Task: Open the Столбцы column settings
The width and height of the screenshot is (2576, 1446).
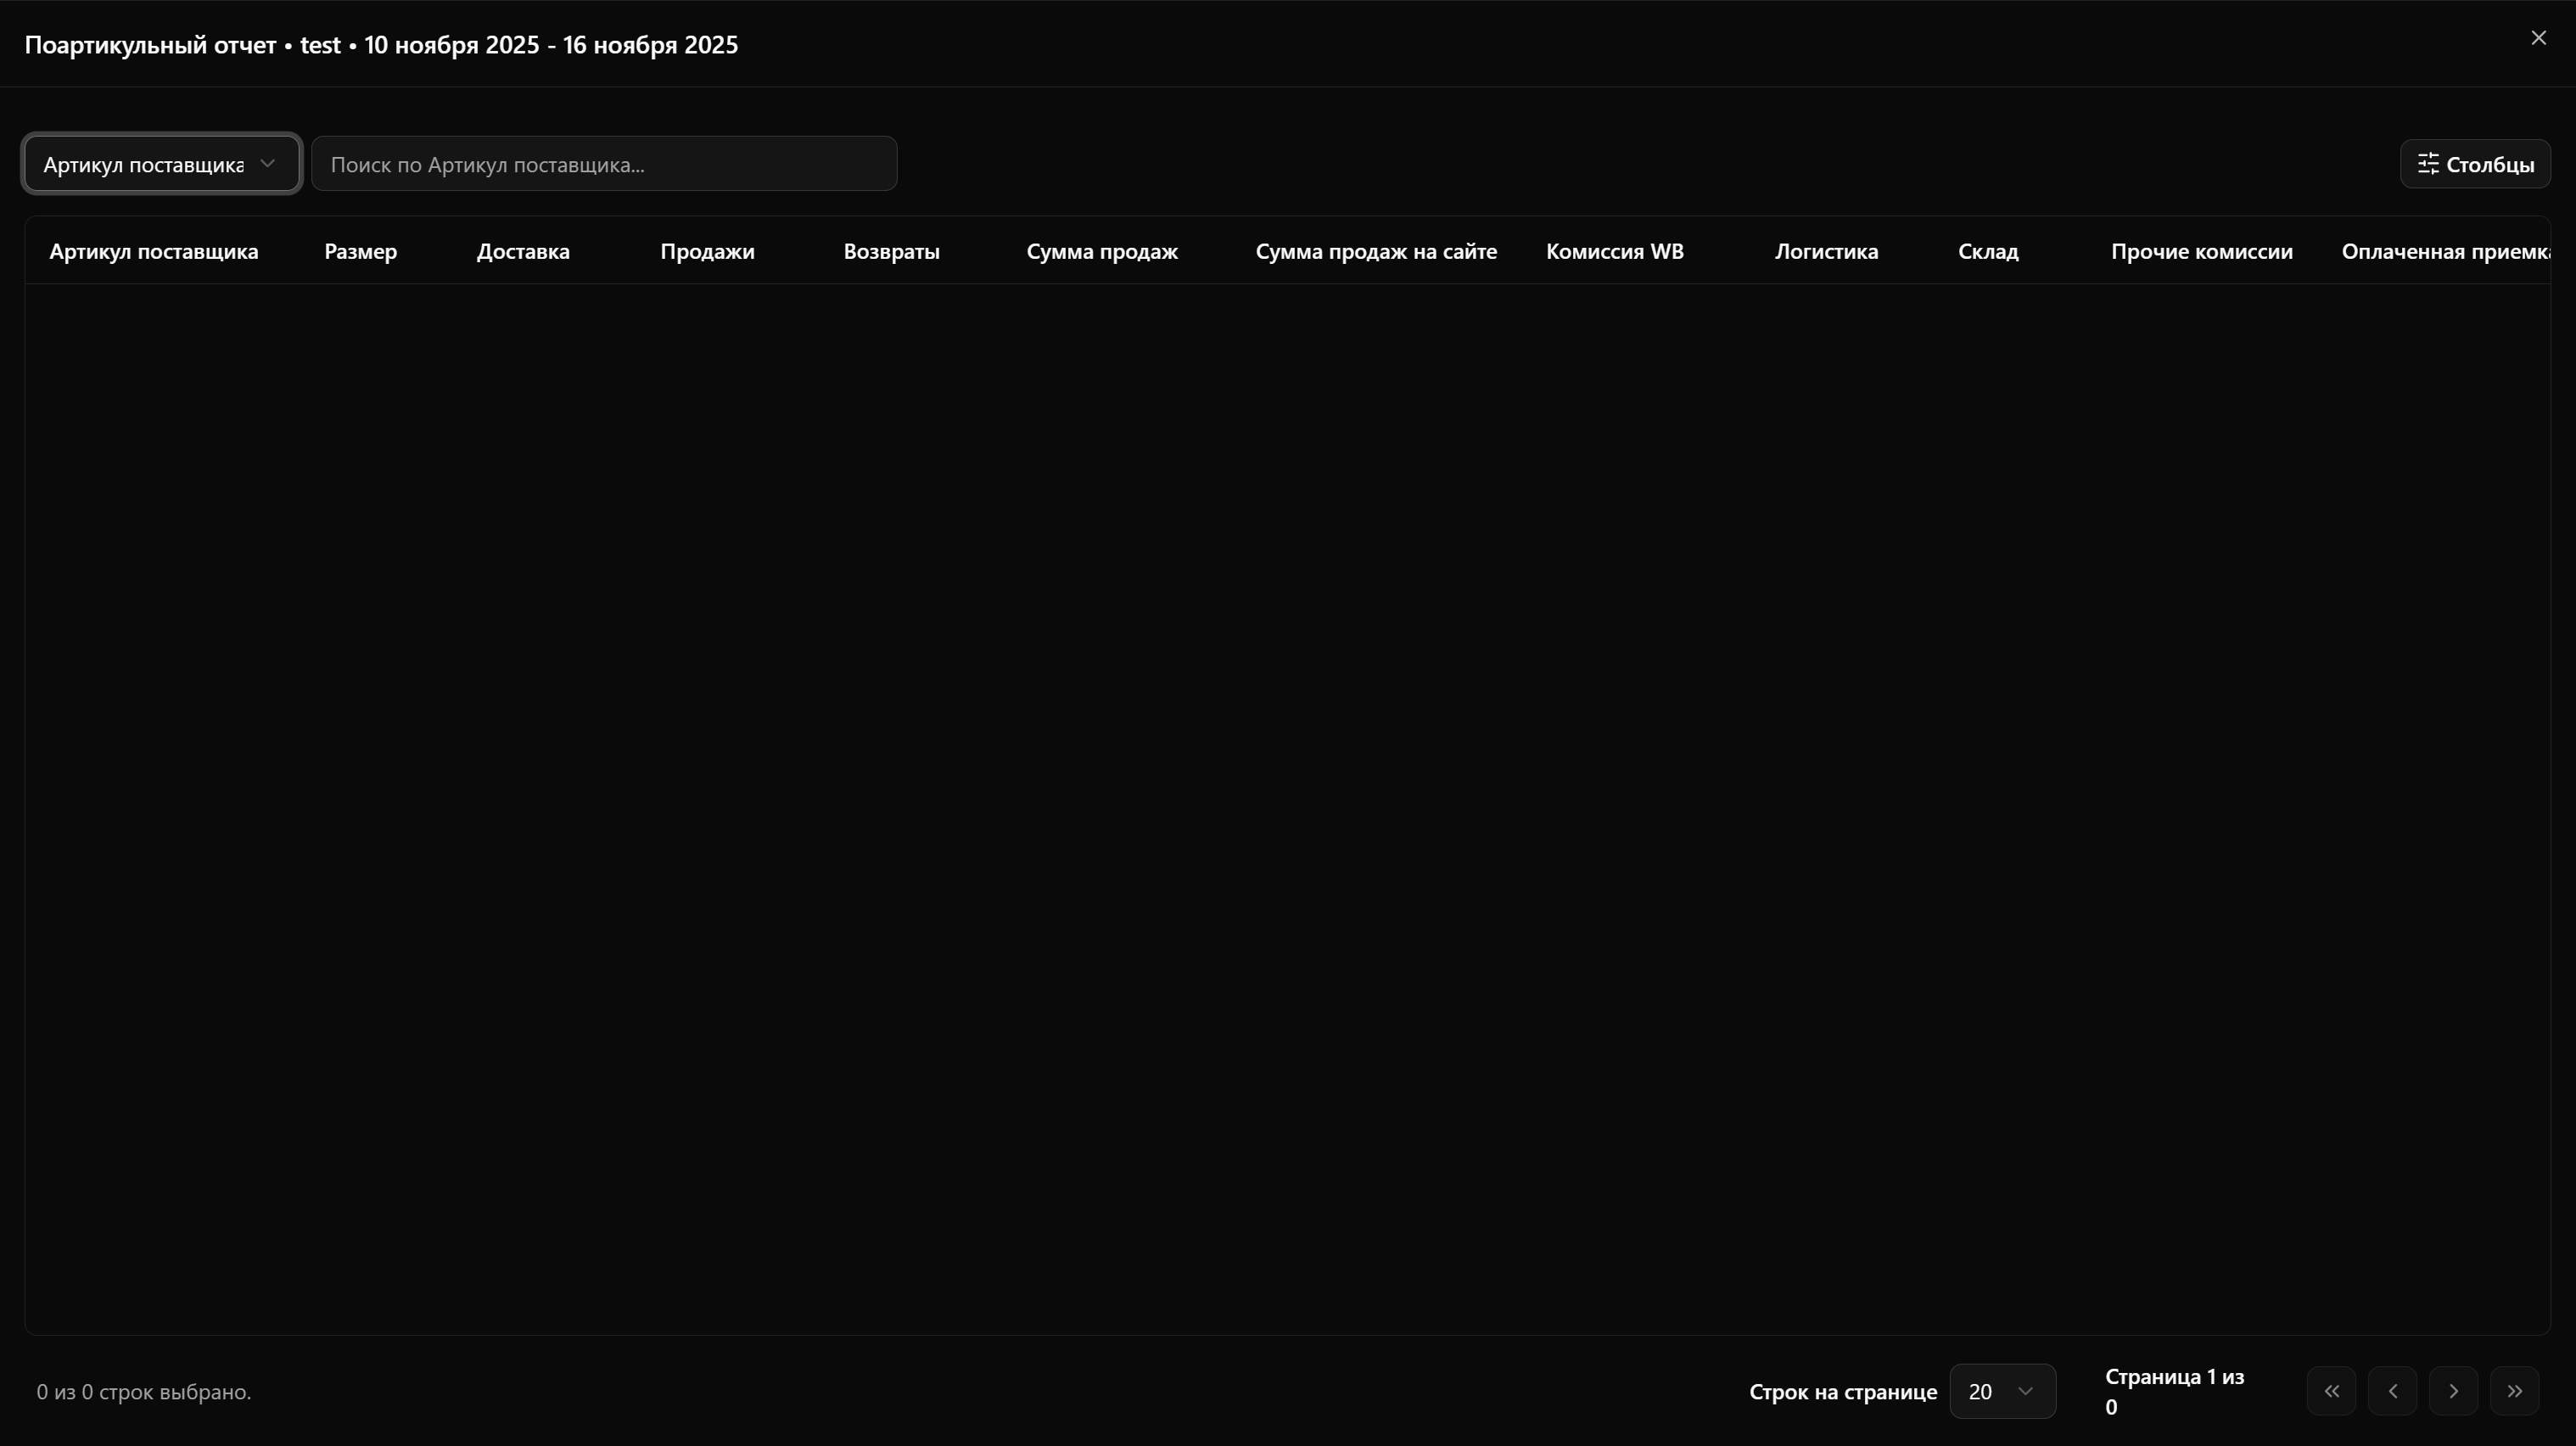Action: coord(2475,164)
